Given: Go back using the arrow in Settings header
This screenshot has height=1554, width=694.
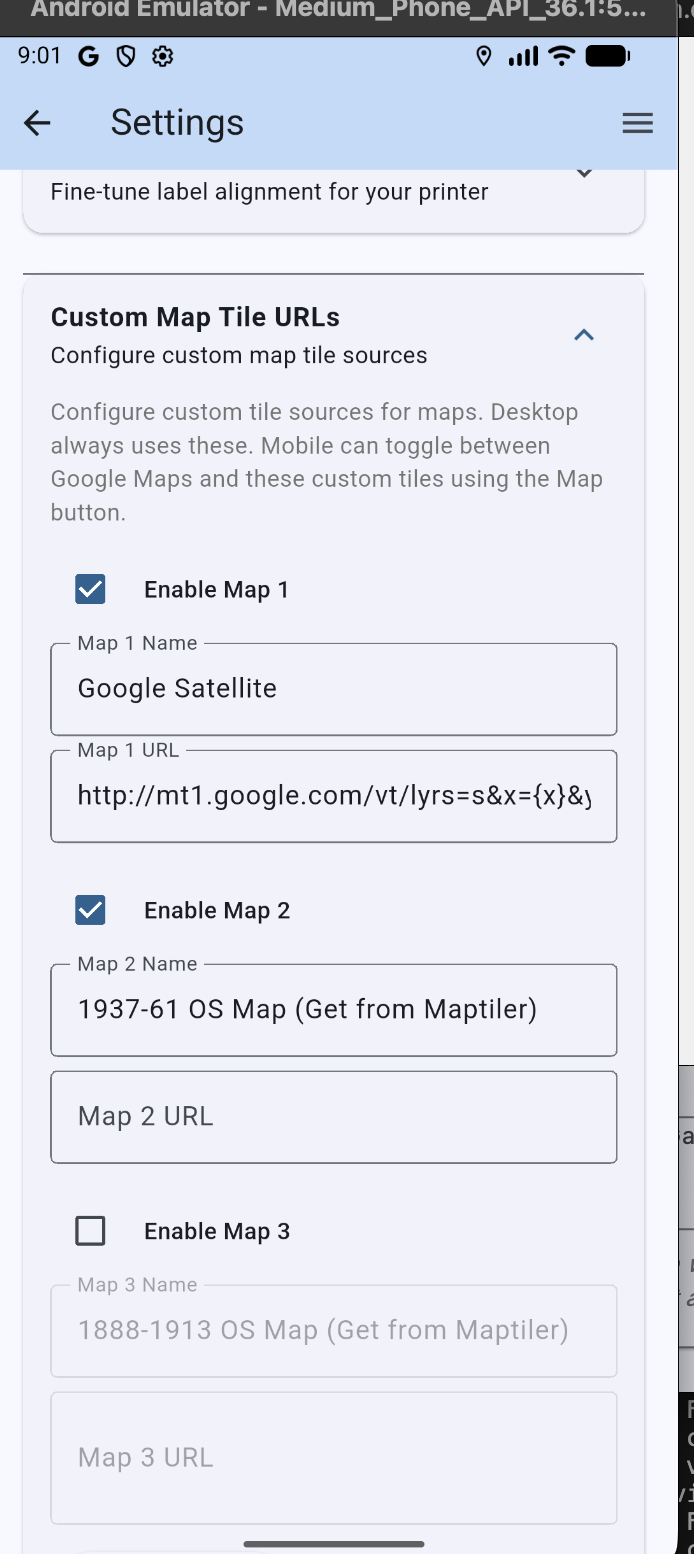Looking at the screenshot, I should point(36,122).
